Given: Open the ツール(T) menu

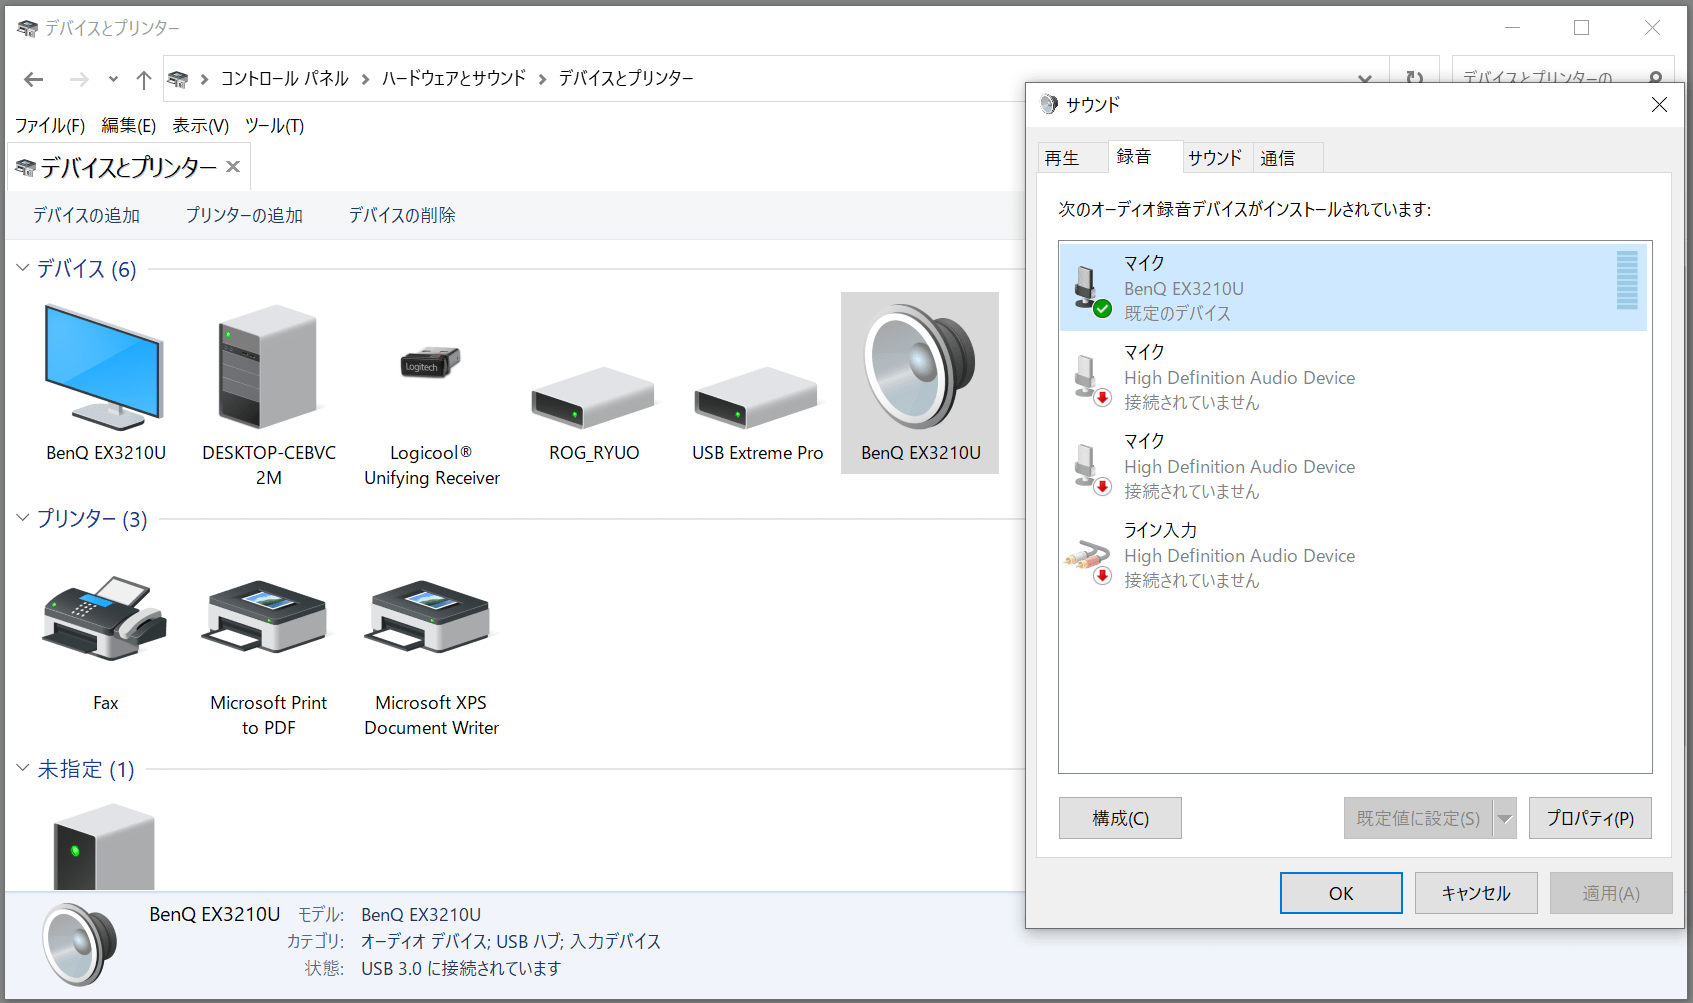Looking at the screenshot, I should point(274,126).
